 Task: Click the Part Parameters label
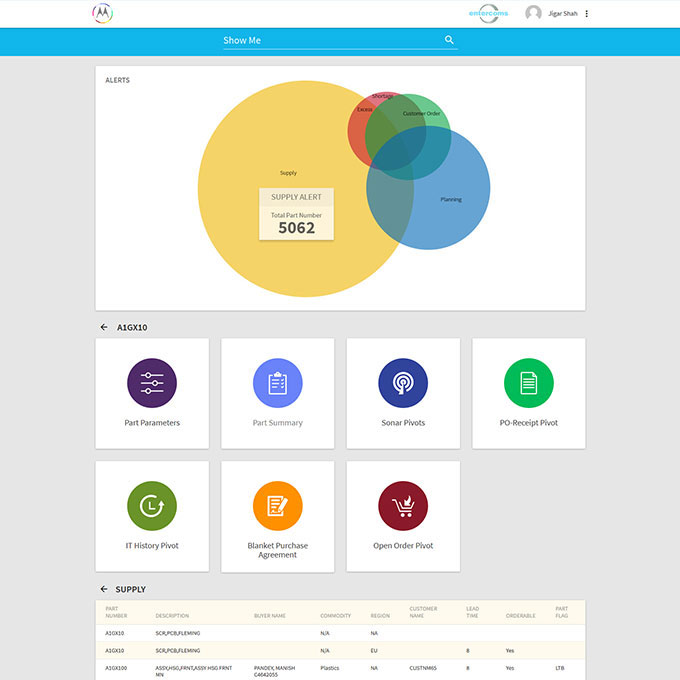pos(152,423)
